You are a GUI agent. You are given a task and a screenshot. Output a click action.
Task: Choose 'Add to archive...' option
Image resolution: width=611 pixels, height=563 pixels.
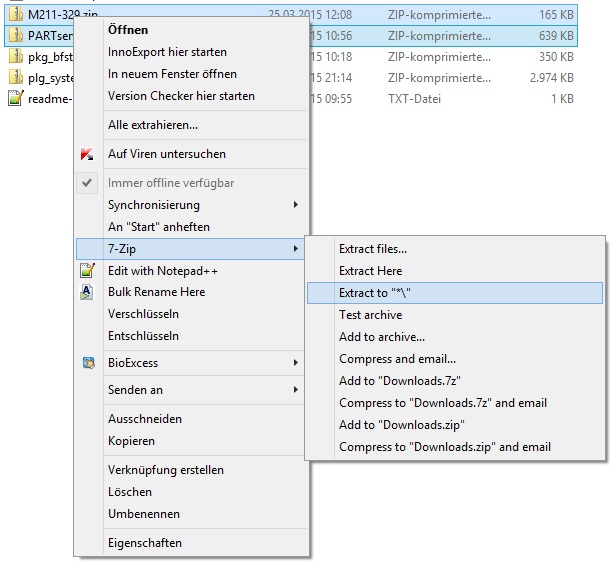coord(381,337)
